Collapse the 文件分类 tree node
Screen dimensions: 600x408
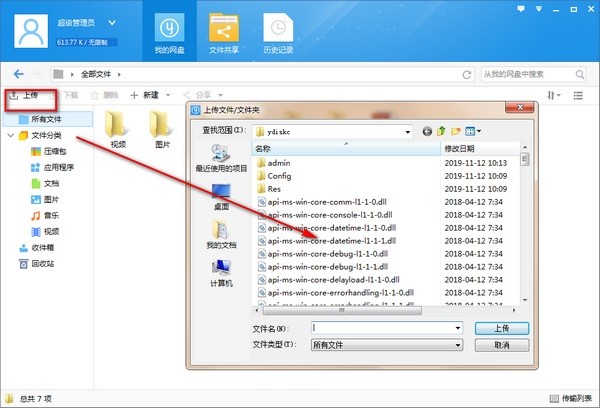click(10, 135)
